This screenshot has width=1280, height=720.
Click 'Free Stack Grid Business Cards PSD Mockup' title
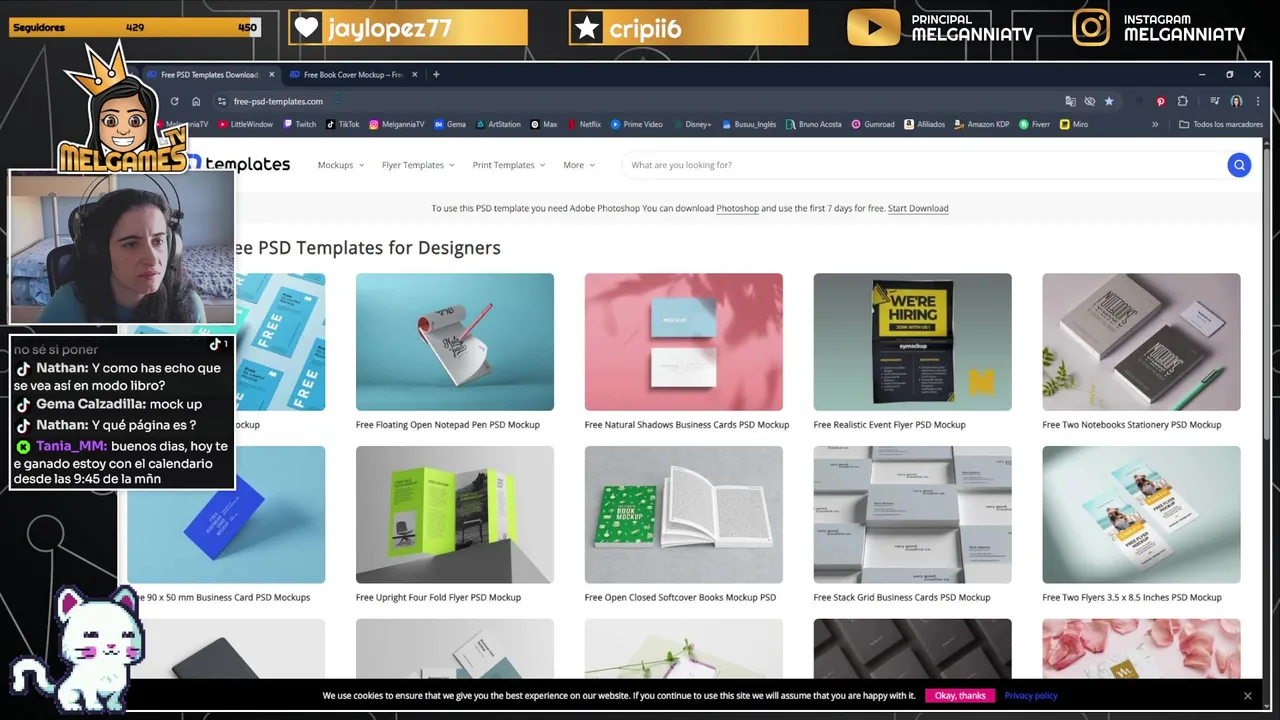902,598
